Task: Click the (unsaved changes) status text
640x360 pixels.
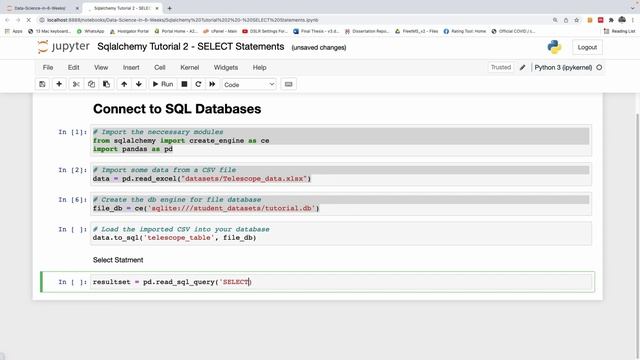Action: pos(319,47)
